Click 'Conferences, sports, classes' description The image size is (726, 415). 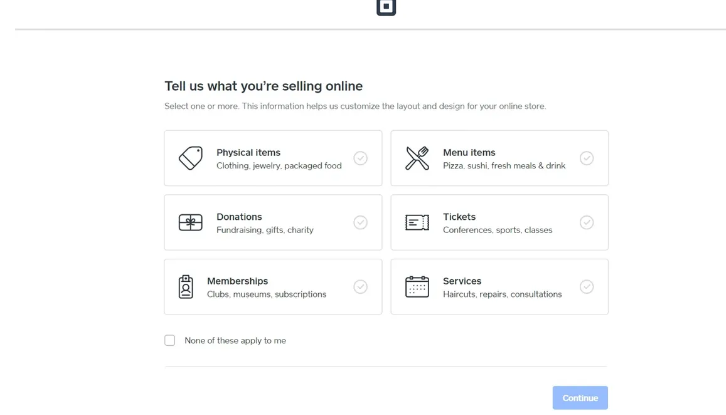pyautogui.click(x=498, y=230)
